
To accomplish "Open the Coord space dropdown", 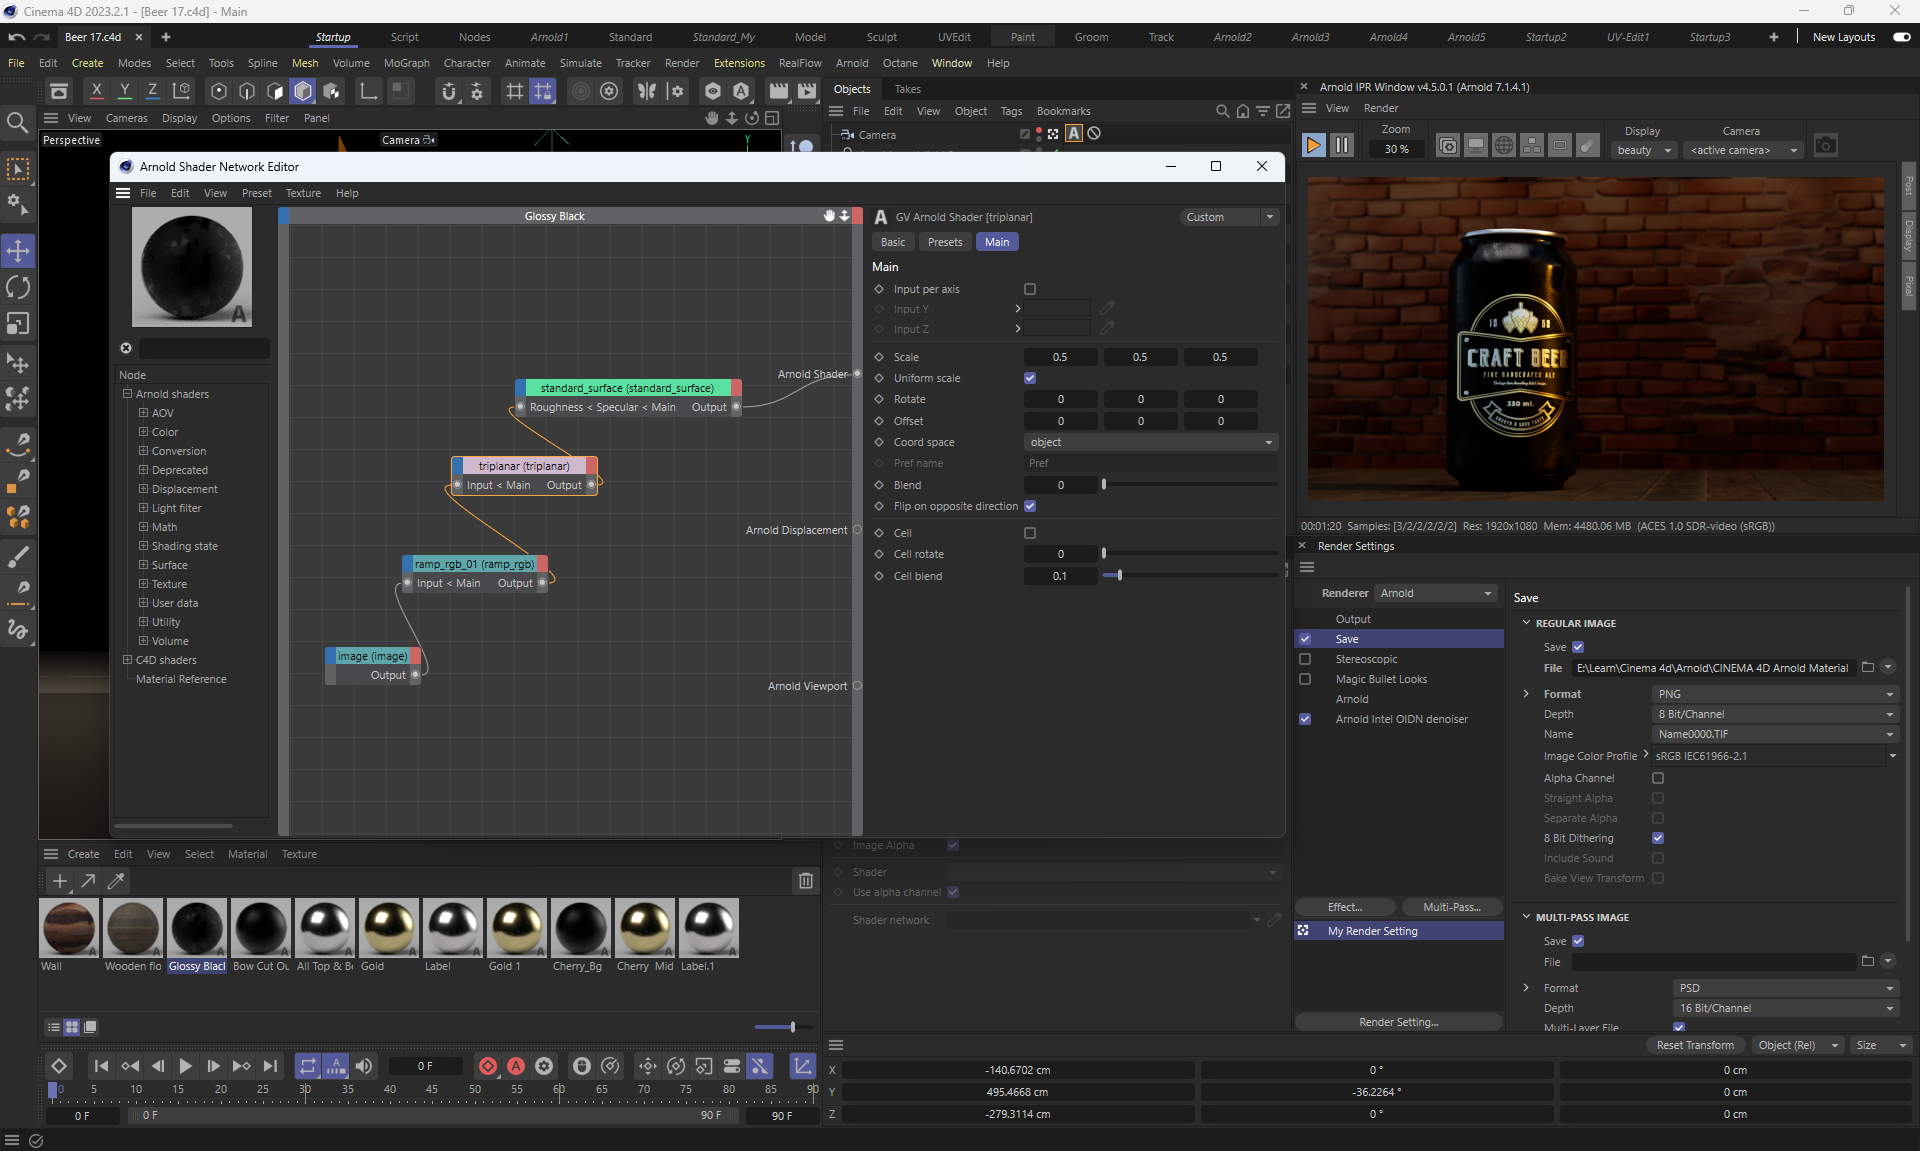I will coord(1150,442).
